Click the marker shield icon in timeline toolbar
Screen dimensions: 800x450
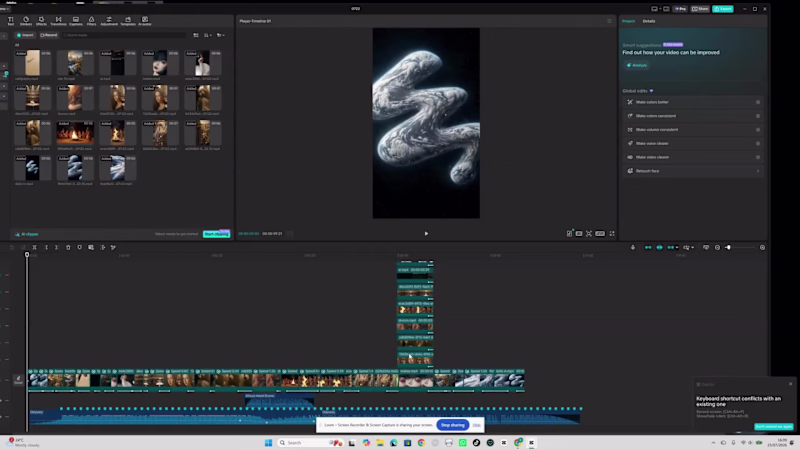[80, 247]
